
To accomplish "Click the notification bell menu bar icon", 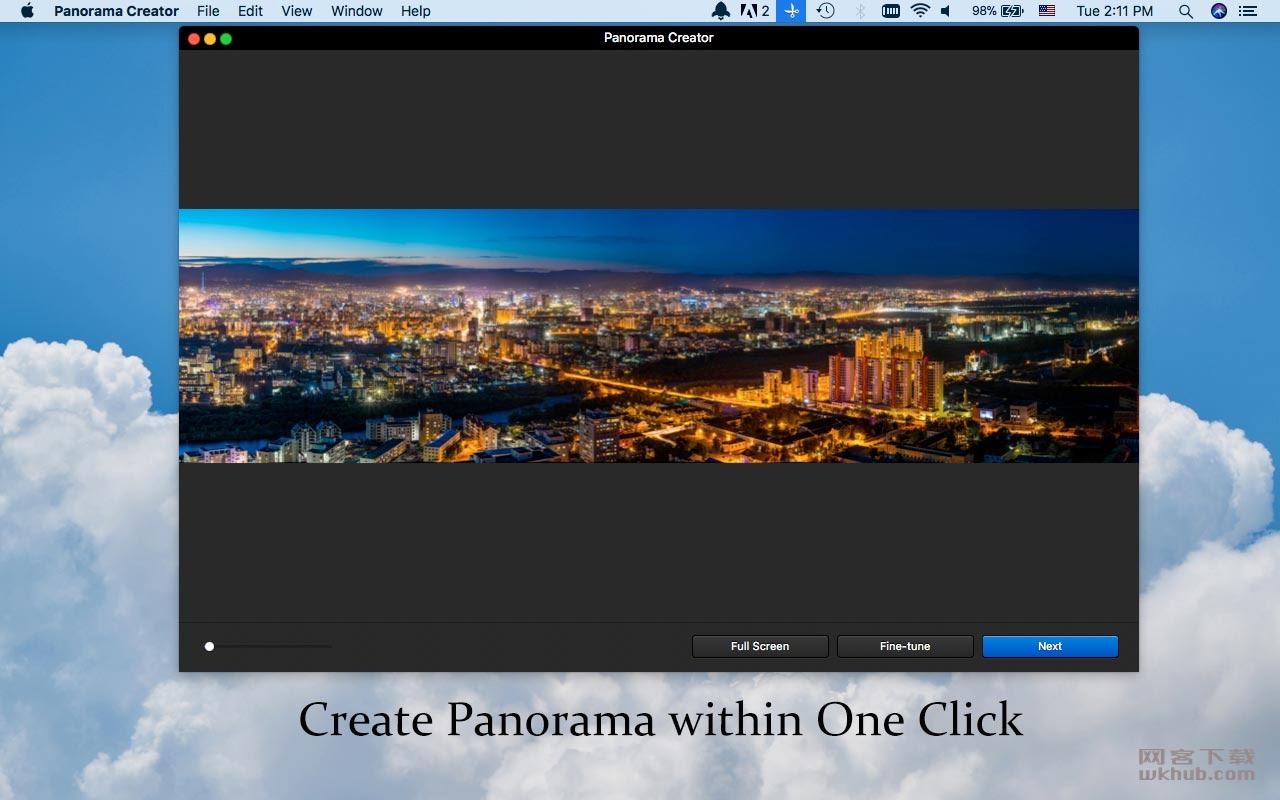I will 720,11.
